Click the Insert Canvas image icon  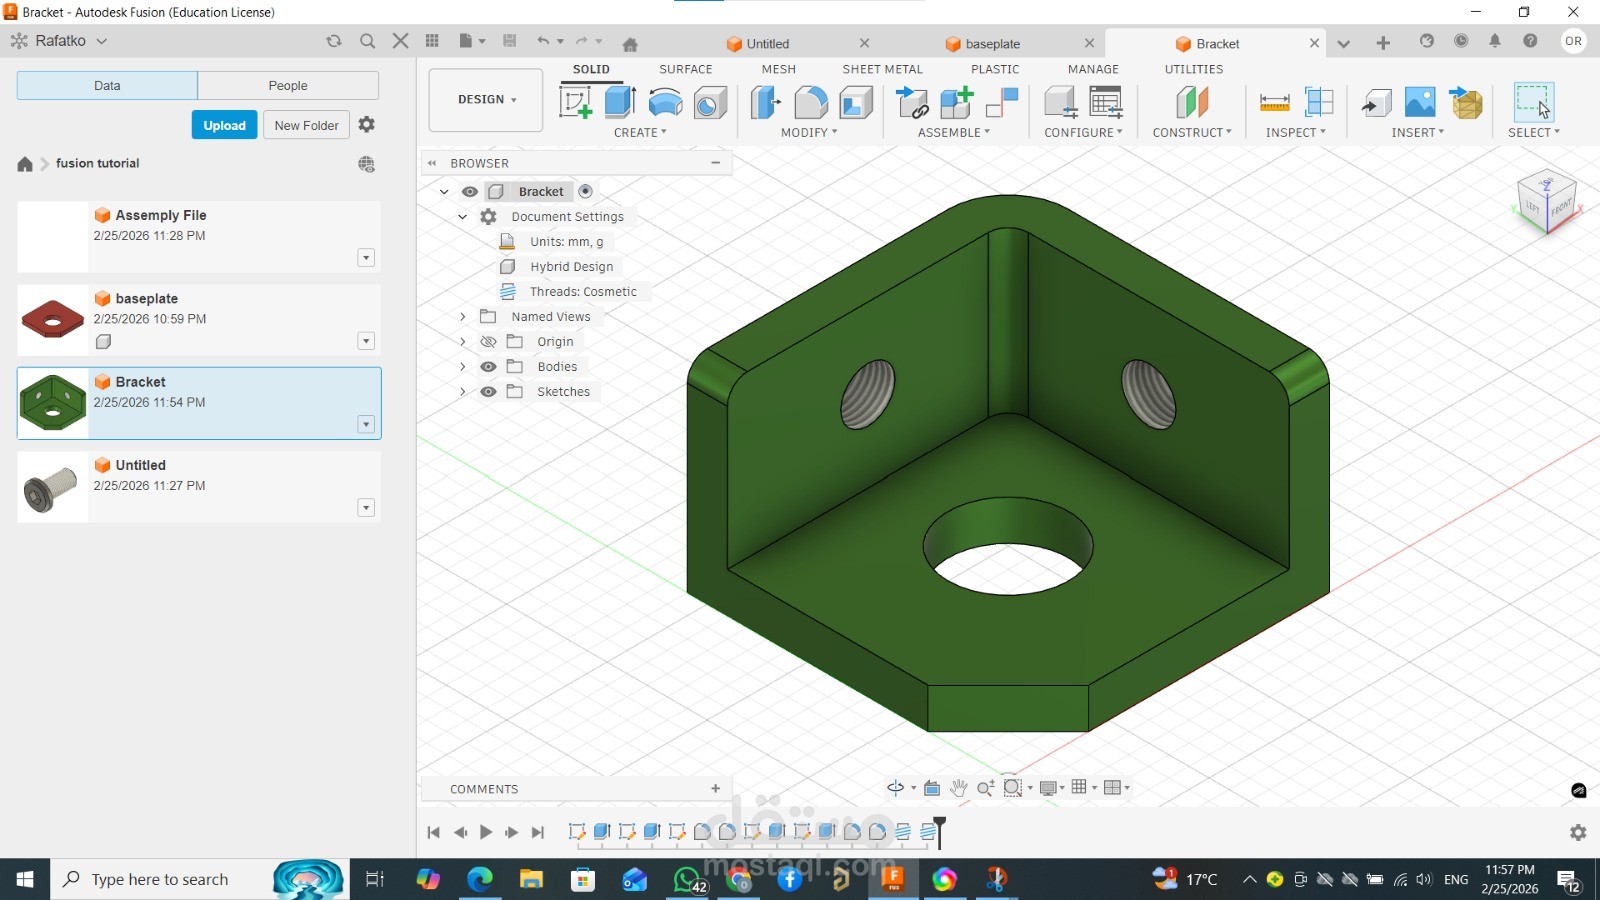click(x=1420, y=102)
